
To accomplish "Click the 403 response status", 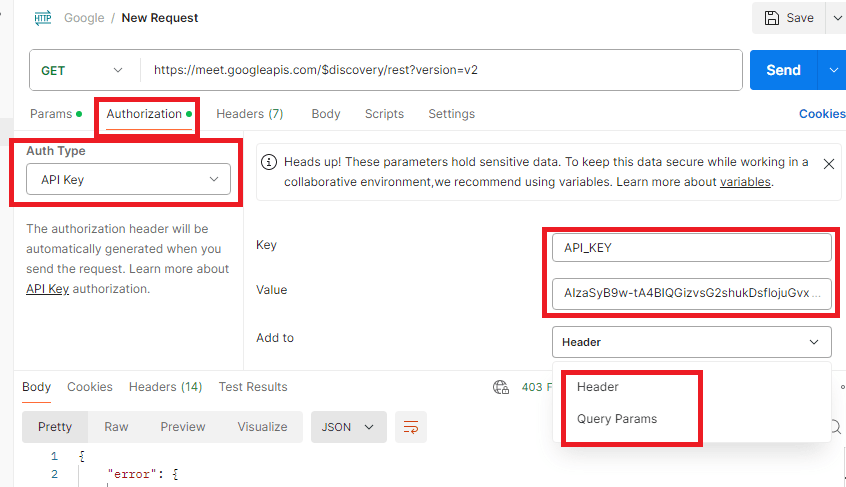I will pos(536,387).
